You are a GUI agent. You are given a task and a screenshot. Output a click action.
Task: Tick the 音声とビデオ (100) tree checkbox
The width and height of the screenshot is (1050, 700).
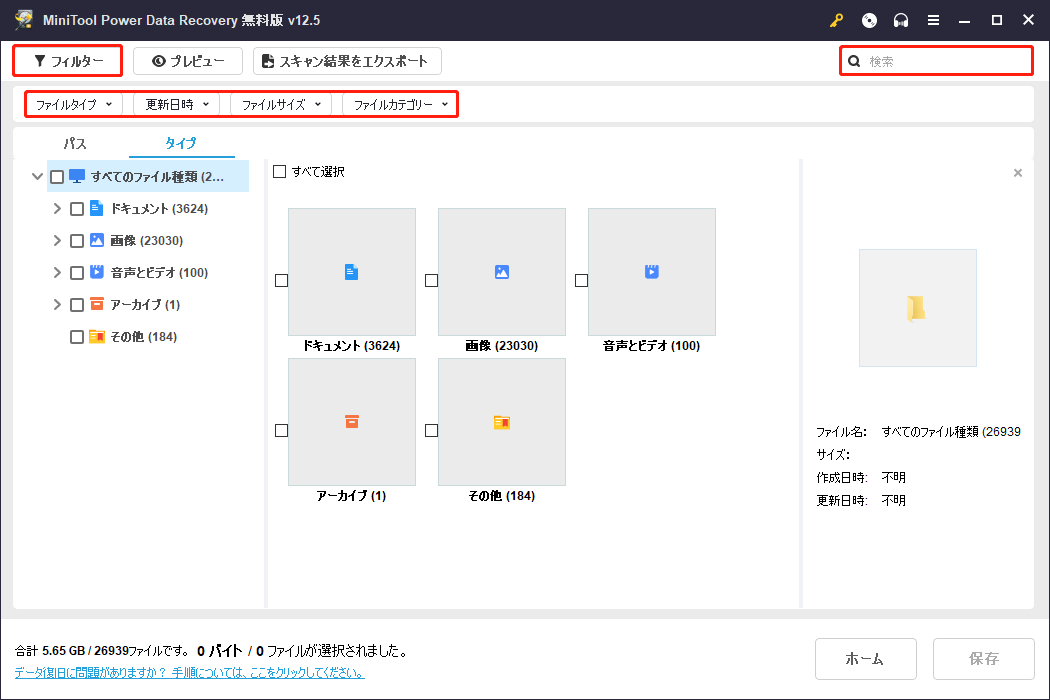point(76,273)
